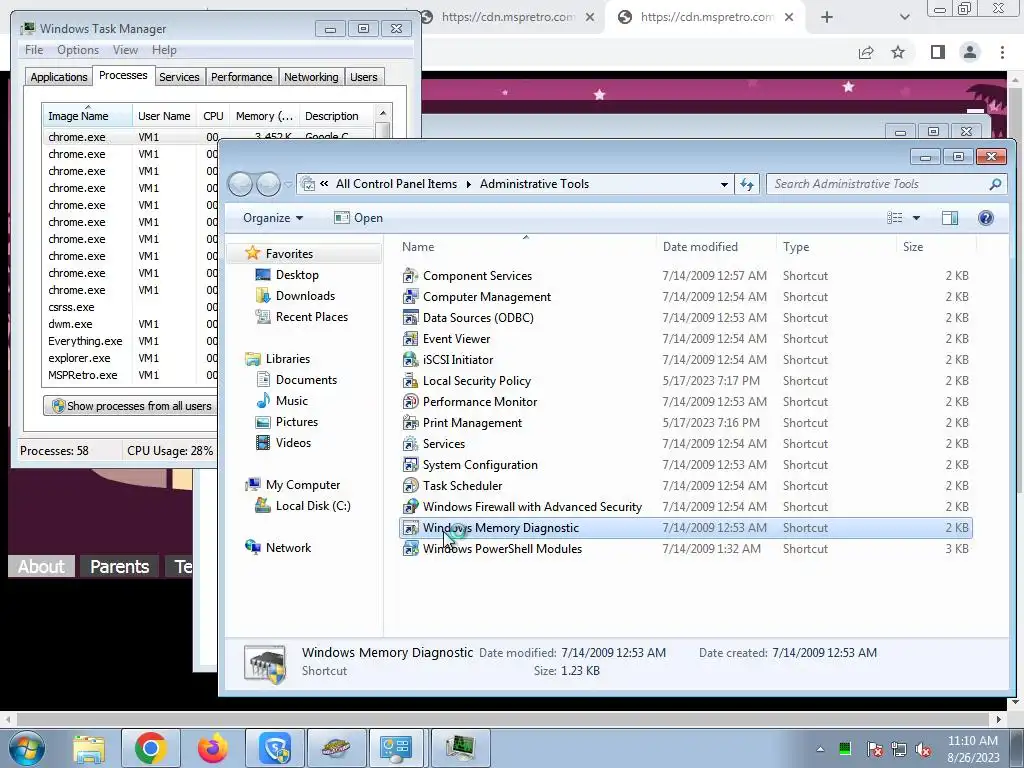Select Windows PowerShell Modules icon
This screenshot has height=768, width=1024.
(410, 549)
